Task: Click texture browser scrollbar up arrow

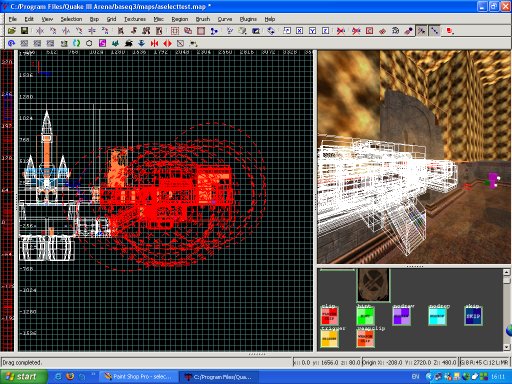Action: 506,273
